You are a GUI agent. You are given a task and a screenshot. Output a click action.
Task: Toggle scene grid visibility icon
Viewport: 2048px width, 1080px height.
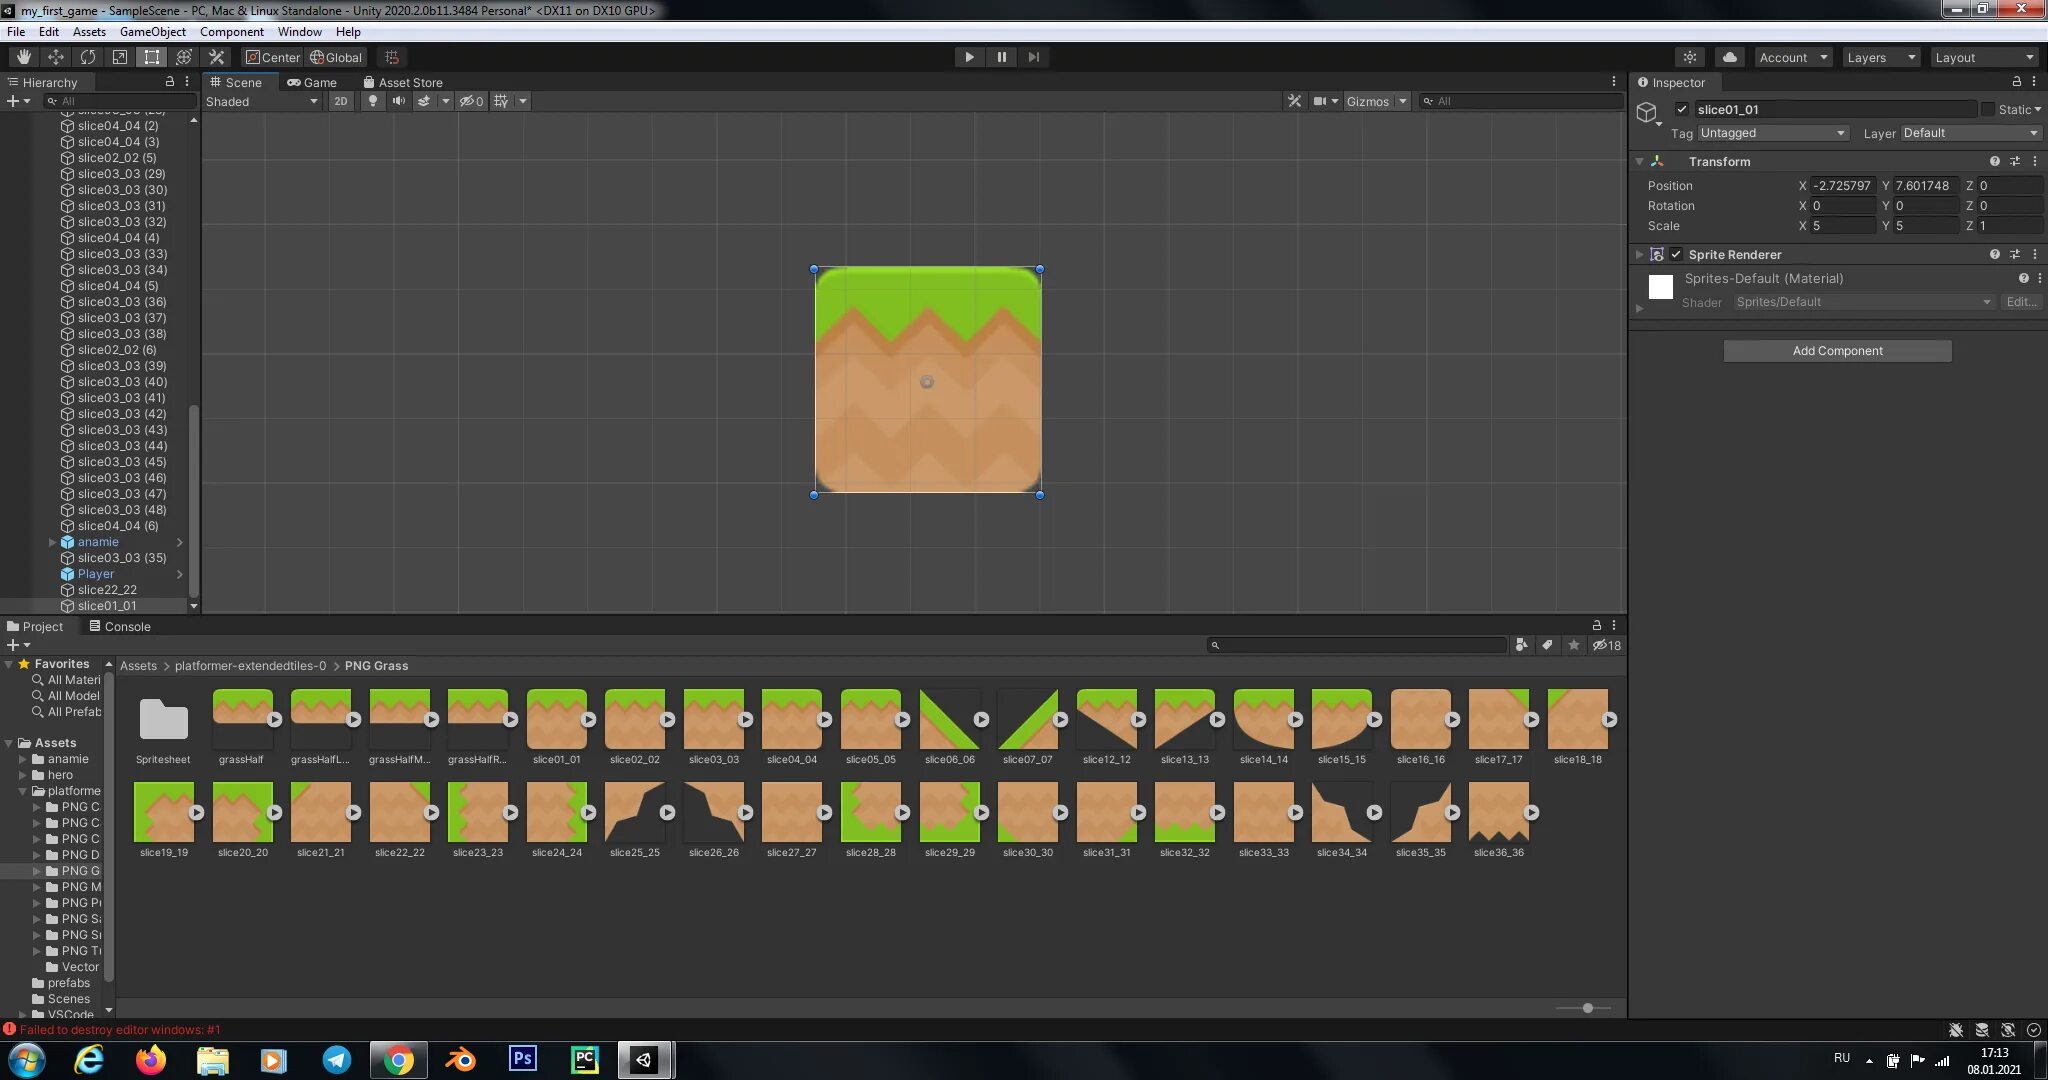501,101
